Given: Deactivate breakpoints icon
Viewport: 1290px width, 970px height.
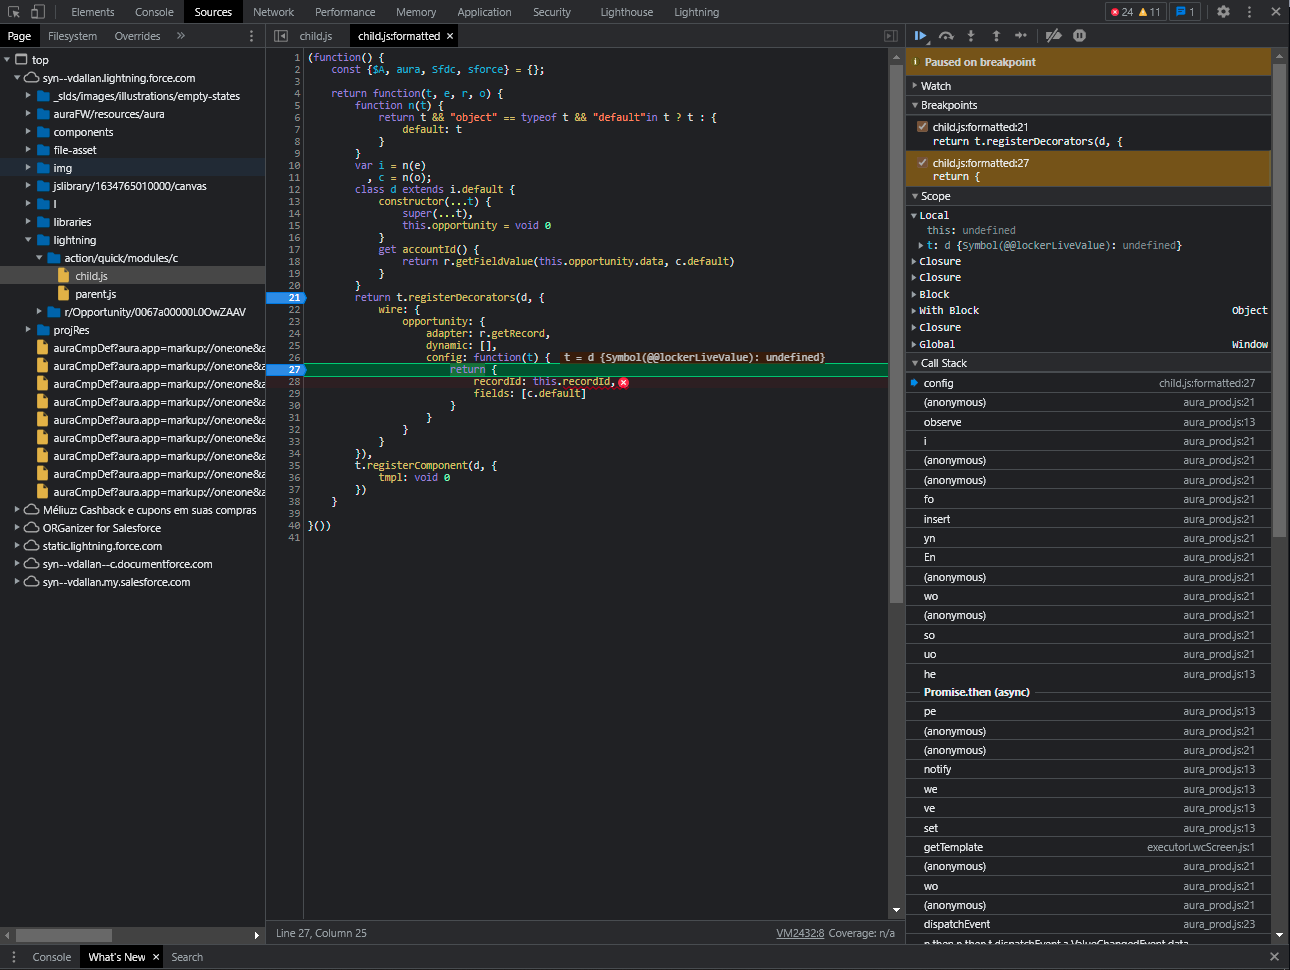Looking at the screenshot, I should pos(1053,36).
